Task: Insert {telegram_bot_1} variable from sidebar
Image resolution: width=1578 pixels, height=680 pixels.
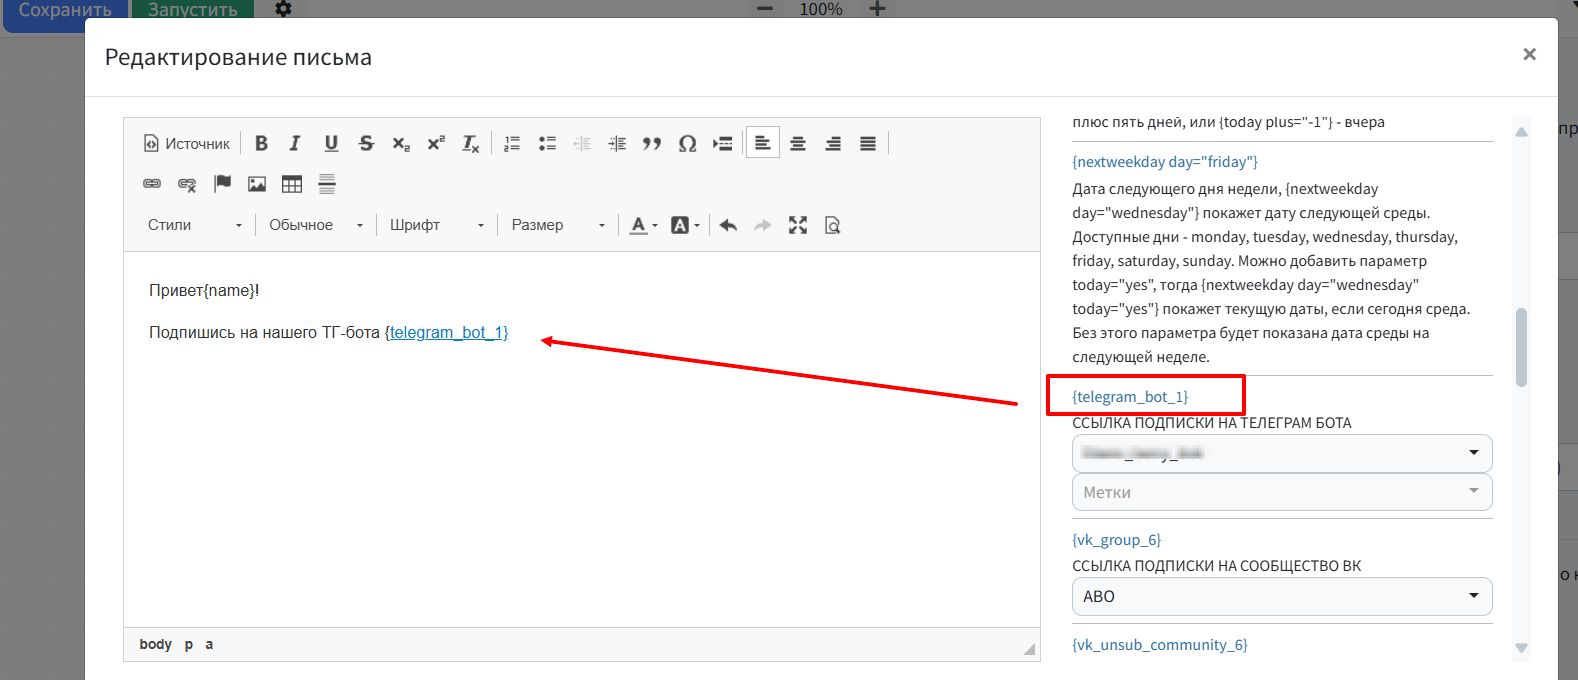Action: coord(1130,396)
